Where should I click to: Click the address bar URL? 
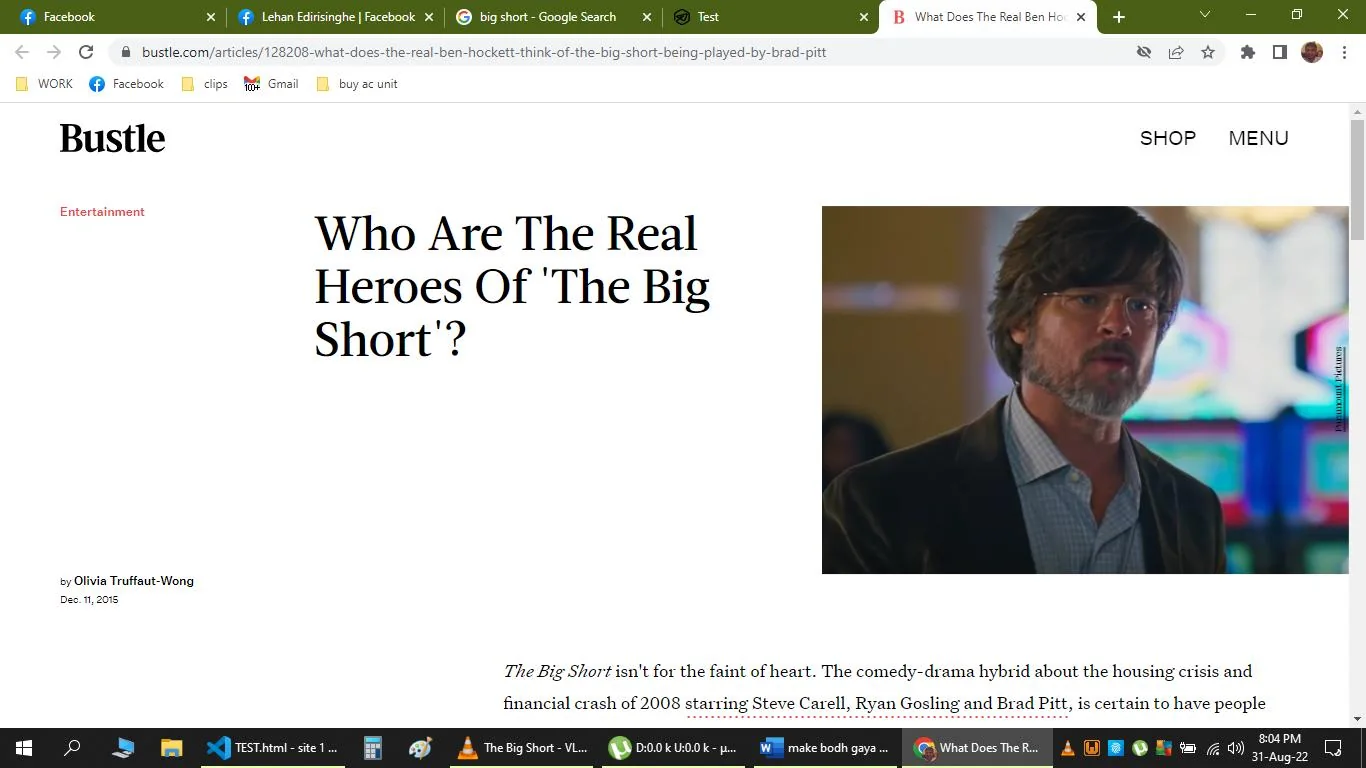click(484, 52)
